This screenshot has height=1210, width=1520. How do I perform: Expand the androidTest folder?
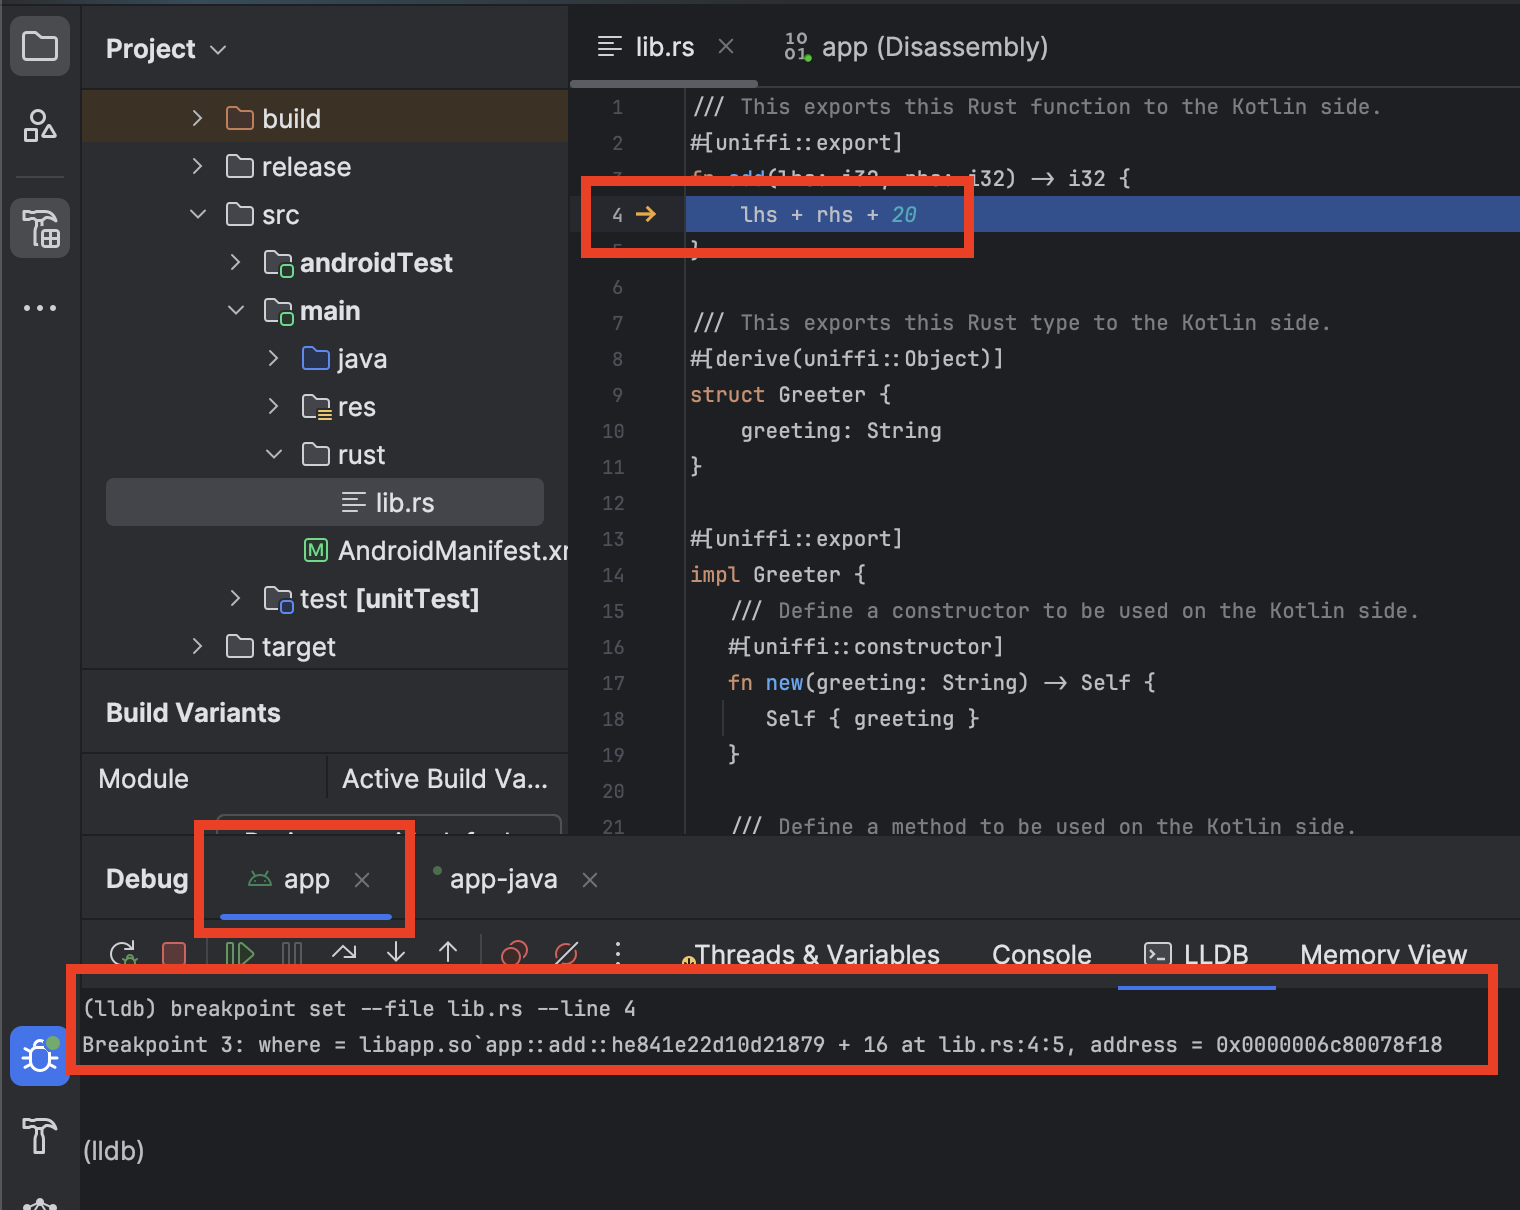click(x=235, y=262)
